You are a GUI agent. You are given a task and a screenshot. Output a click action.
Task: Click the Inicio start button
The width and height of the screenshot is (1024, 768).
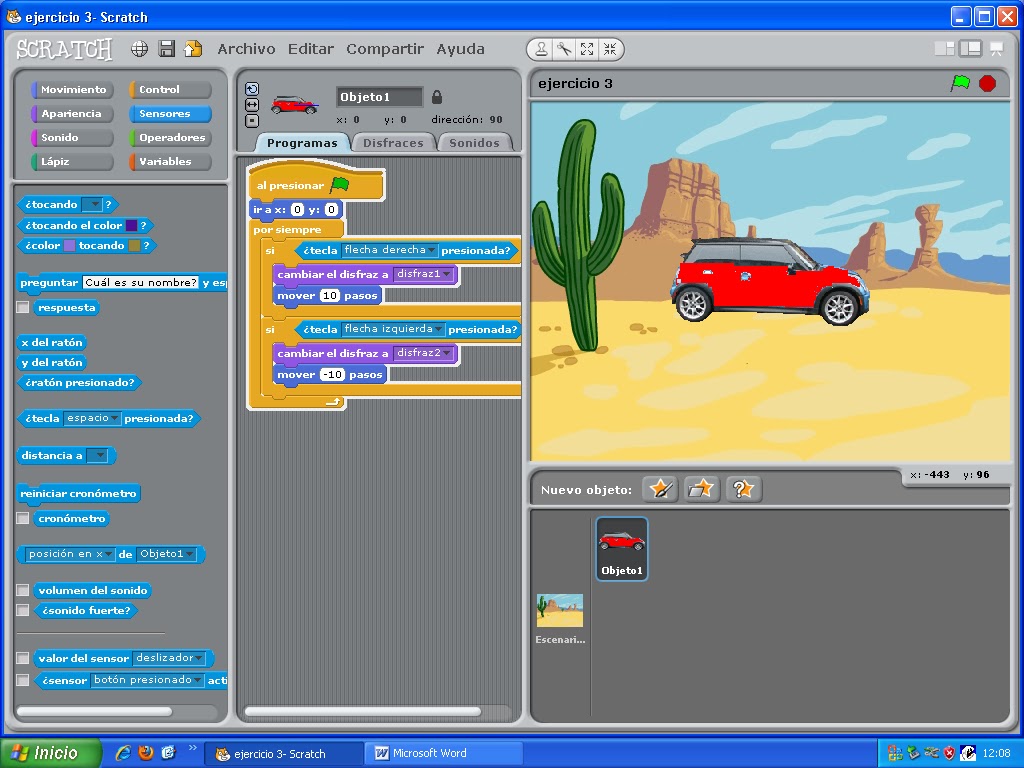coord(51,753)
